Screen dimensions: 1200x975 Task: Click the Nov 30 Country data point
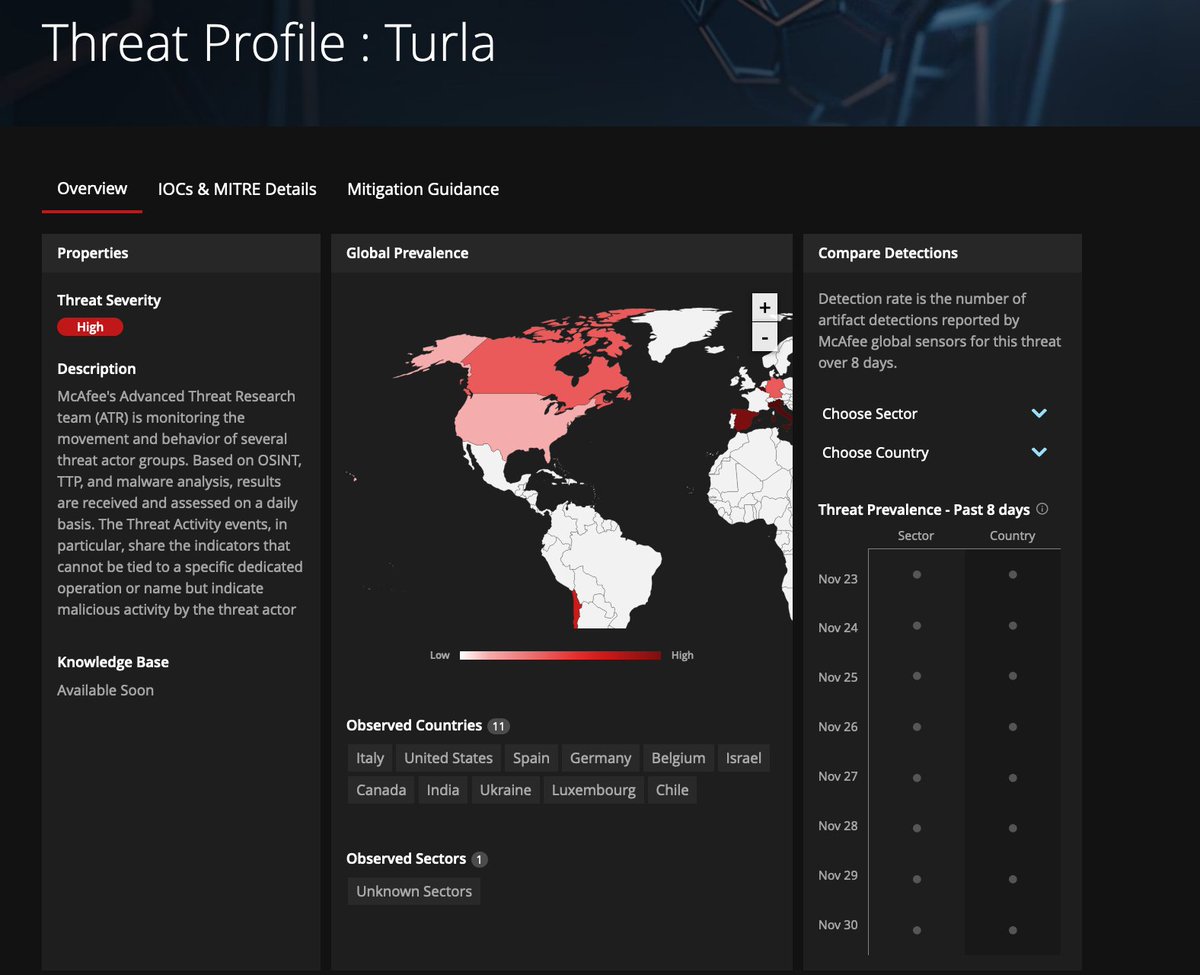[x=1013, y=930]
